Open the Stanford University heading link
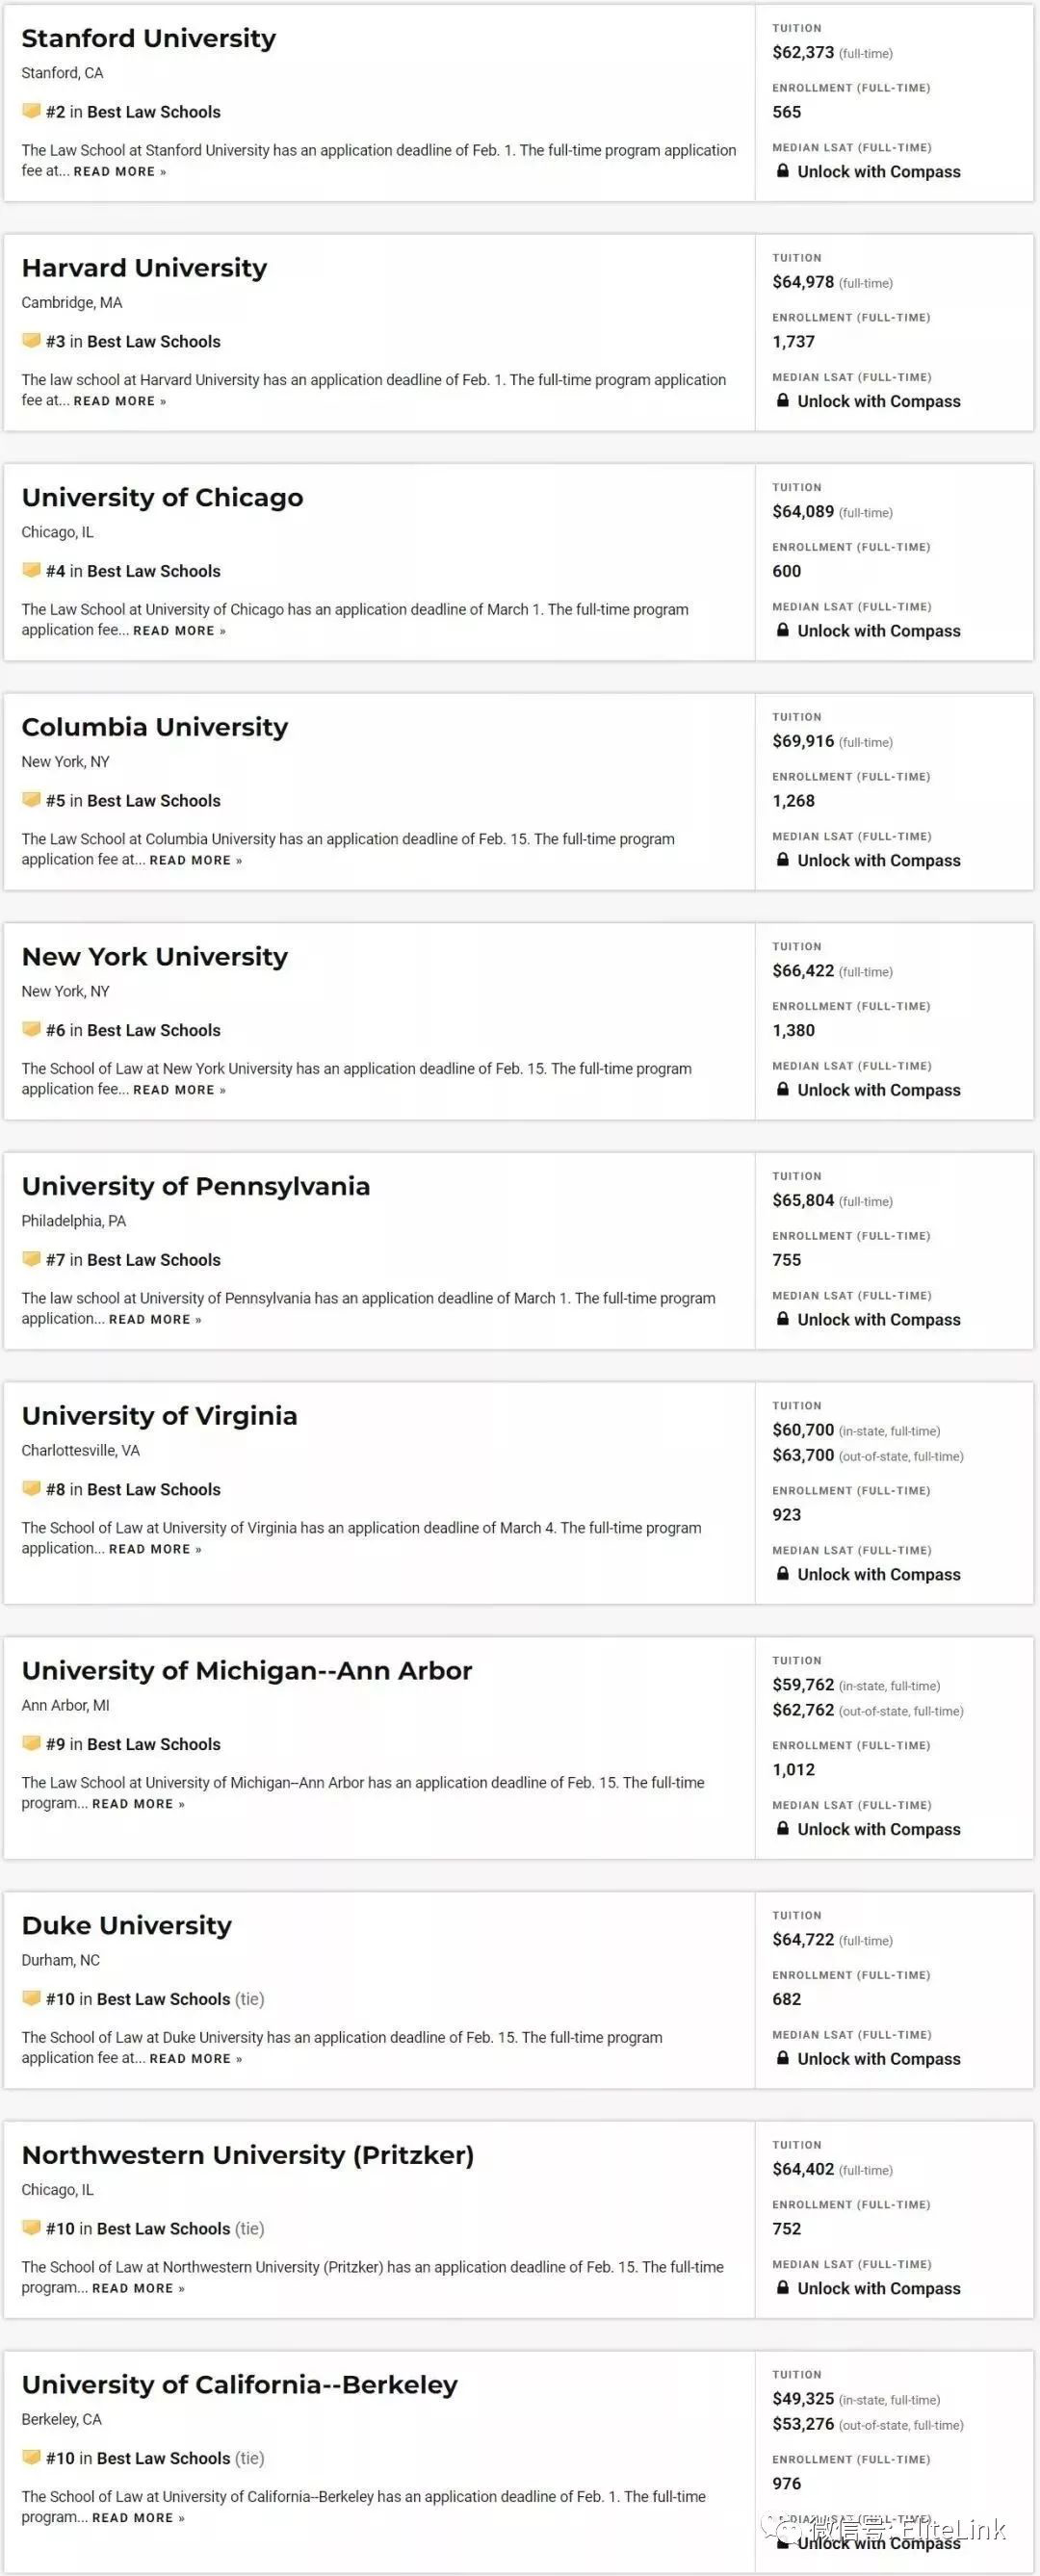Image resolution: width=1040 pixels, height=2576 pixels. coord(149,38)
